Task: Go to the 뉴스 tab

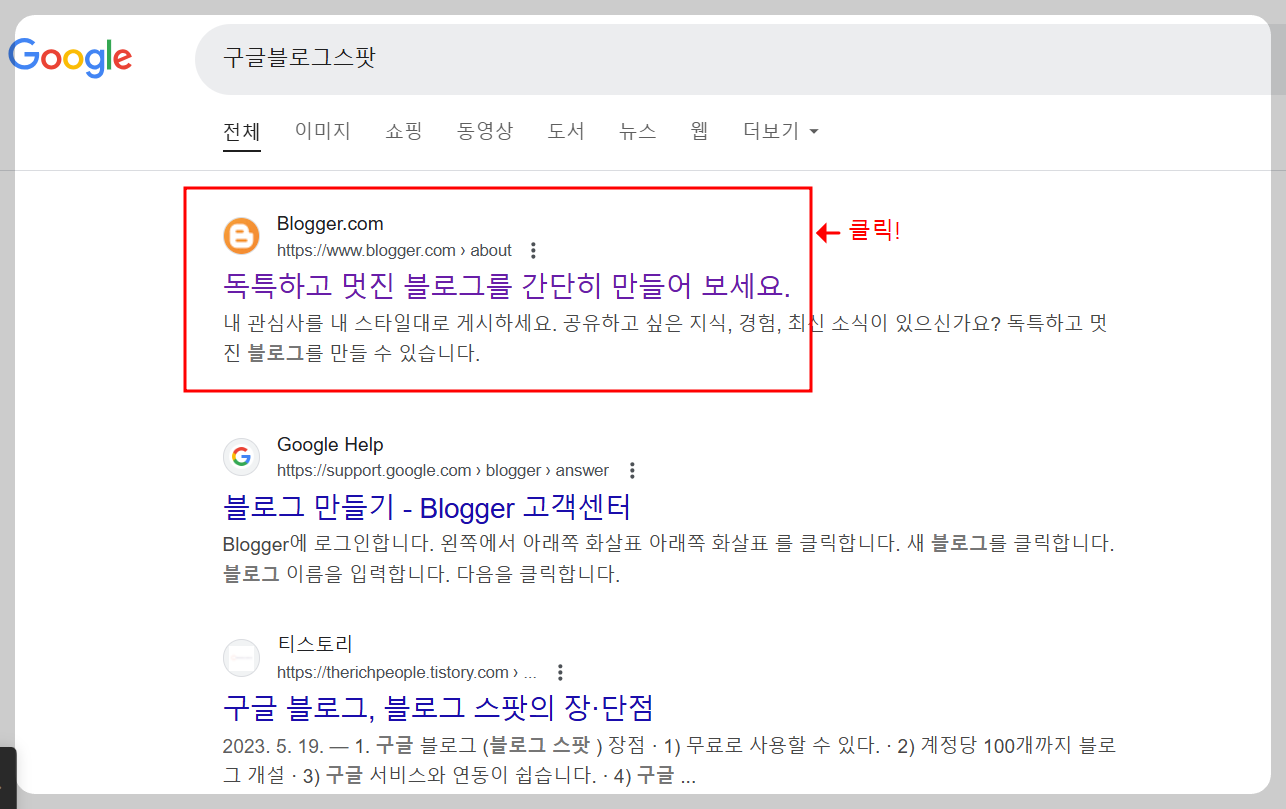Action: coord(638,131)
